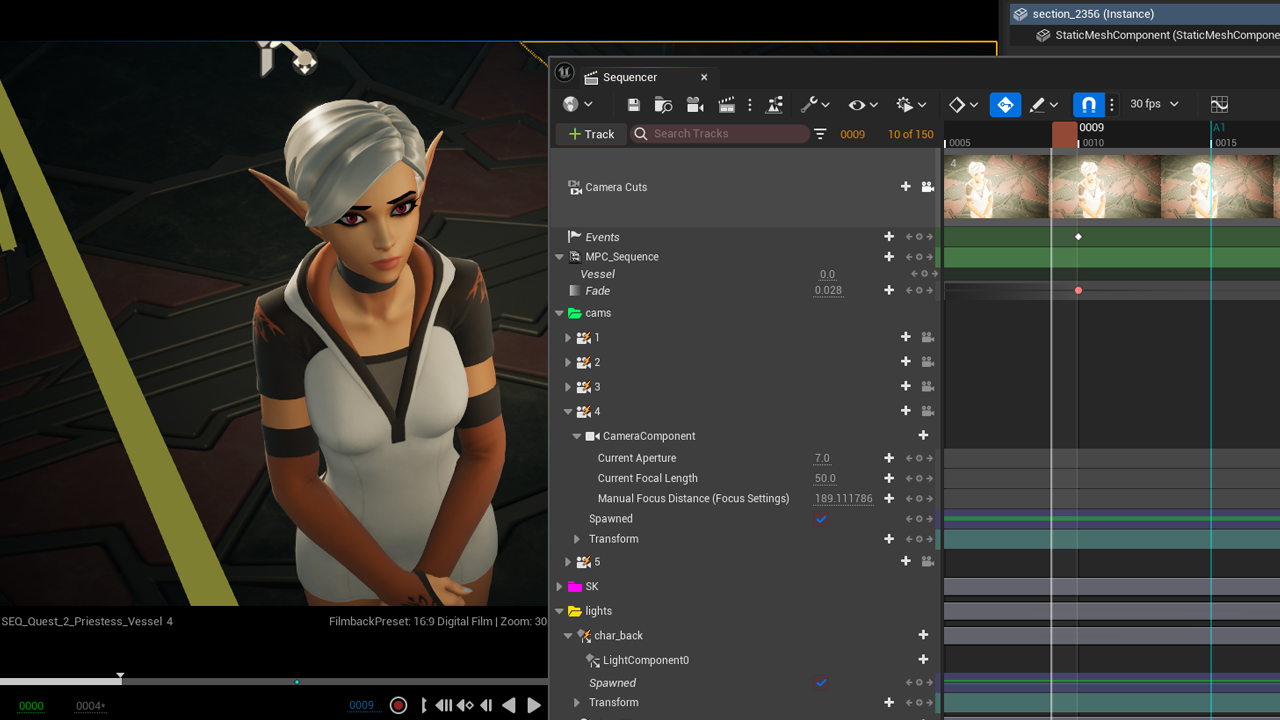Screen dimensions: 1280x720
Task: Open the 30 fps frame rate dropdown
Action: 1154,104
